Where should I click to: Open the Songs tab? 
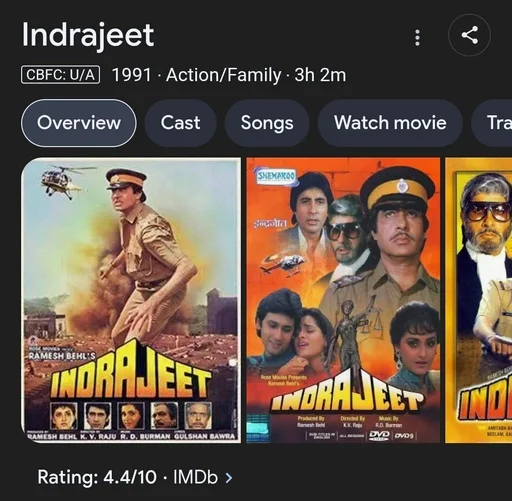click(267, 123)
